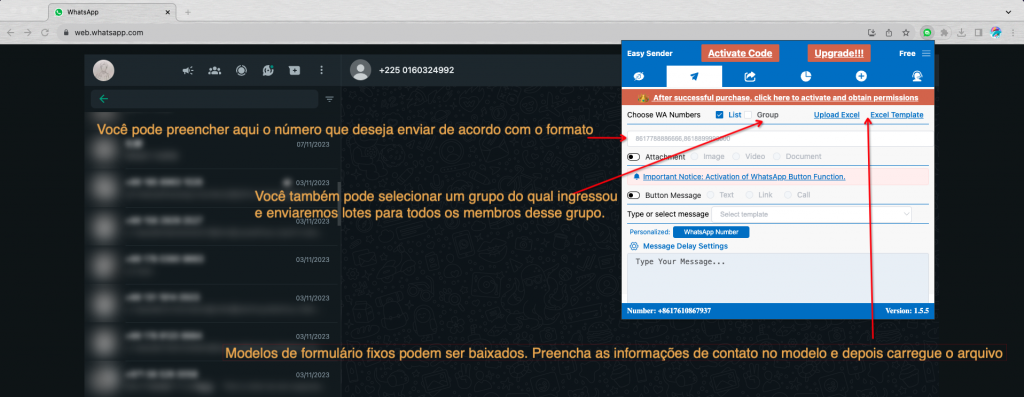Image resolution: width=1024 pixels, height=397 pixels.
Task: Select the WhatsApp browser tab
Action: [111, 12]
